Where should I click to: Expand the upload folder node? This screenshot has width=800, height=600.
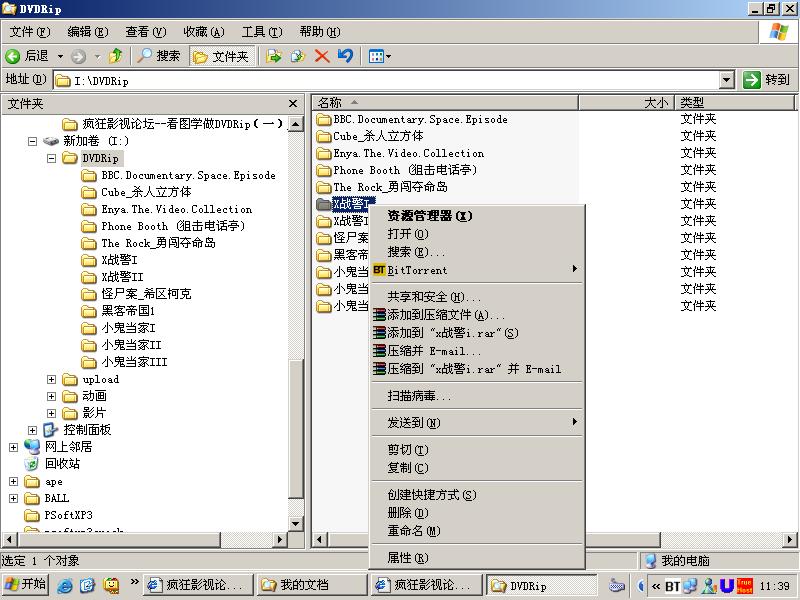tap(52, 380)
